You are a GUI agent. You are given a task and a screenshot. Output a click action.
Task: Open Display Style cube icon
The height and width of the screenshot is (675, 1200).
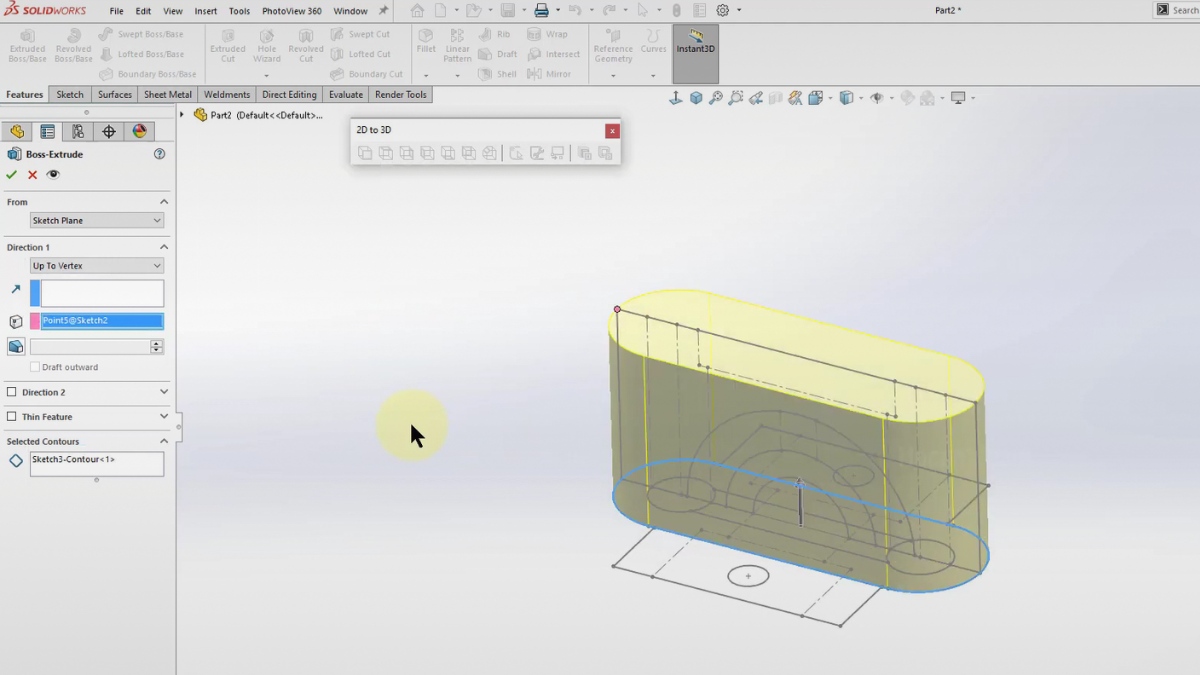point(846,98)
